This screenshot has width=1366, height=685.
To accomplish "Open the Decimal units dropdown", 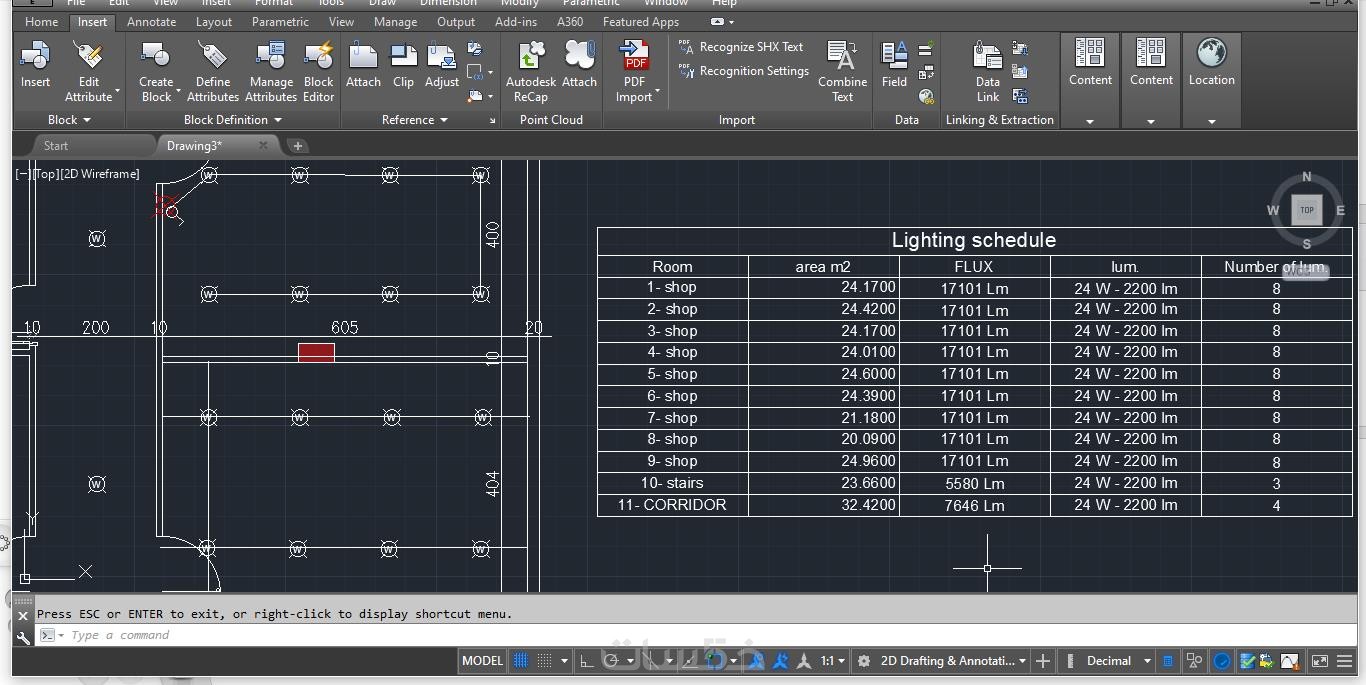I will click(x=1116, y=661).
